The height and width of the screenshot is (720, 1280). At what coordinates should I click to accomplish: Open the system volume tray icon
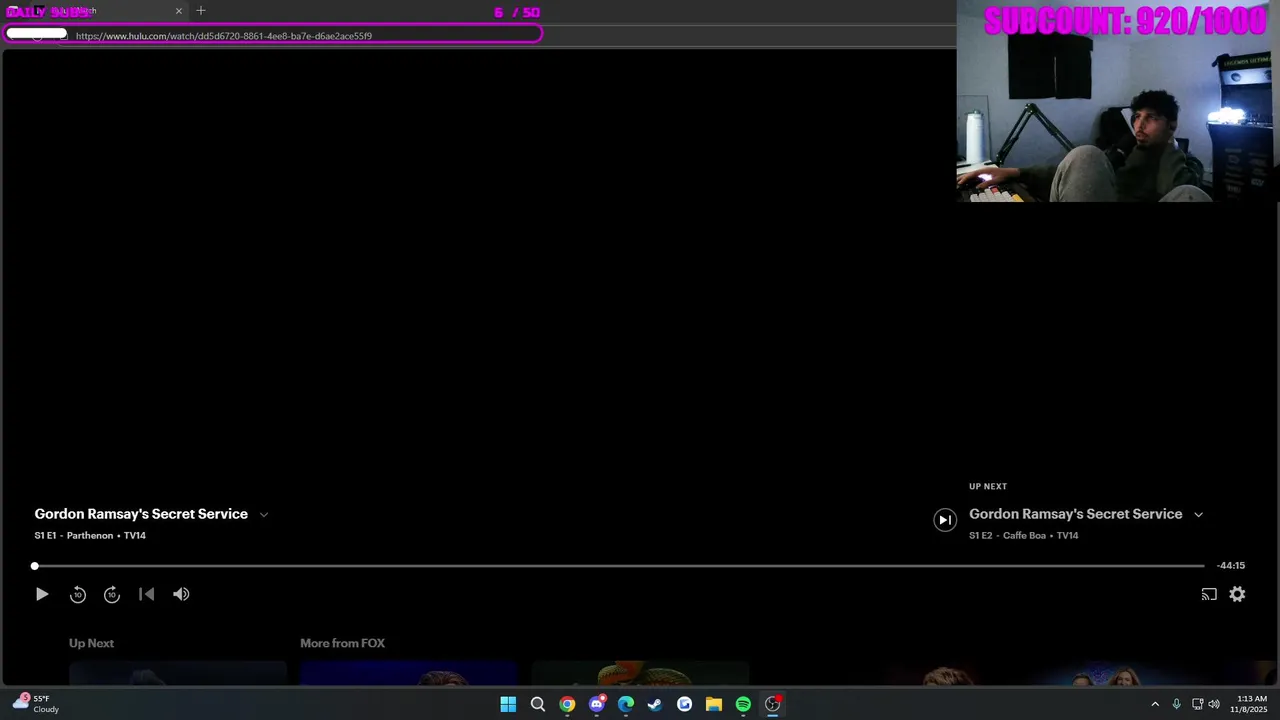[1214, 704]
